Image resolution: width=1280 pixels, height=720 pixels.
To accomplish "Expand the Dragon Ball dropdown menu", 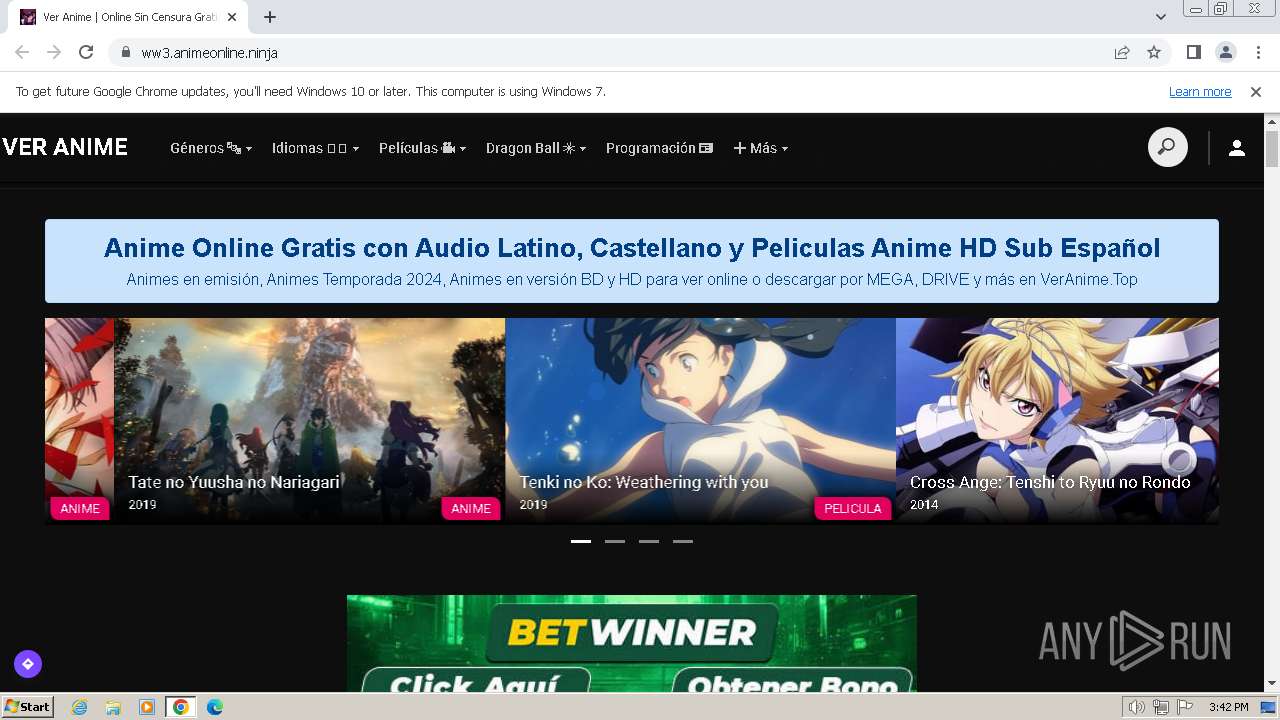I will tap(536, 148).
